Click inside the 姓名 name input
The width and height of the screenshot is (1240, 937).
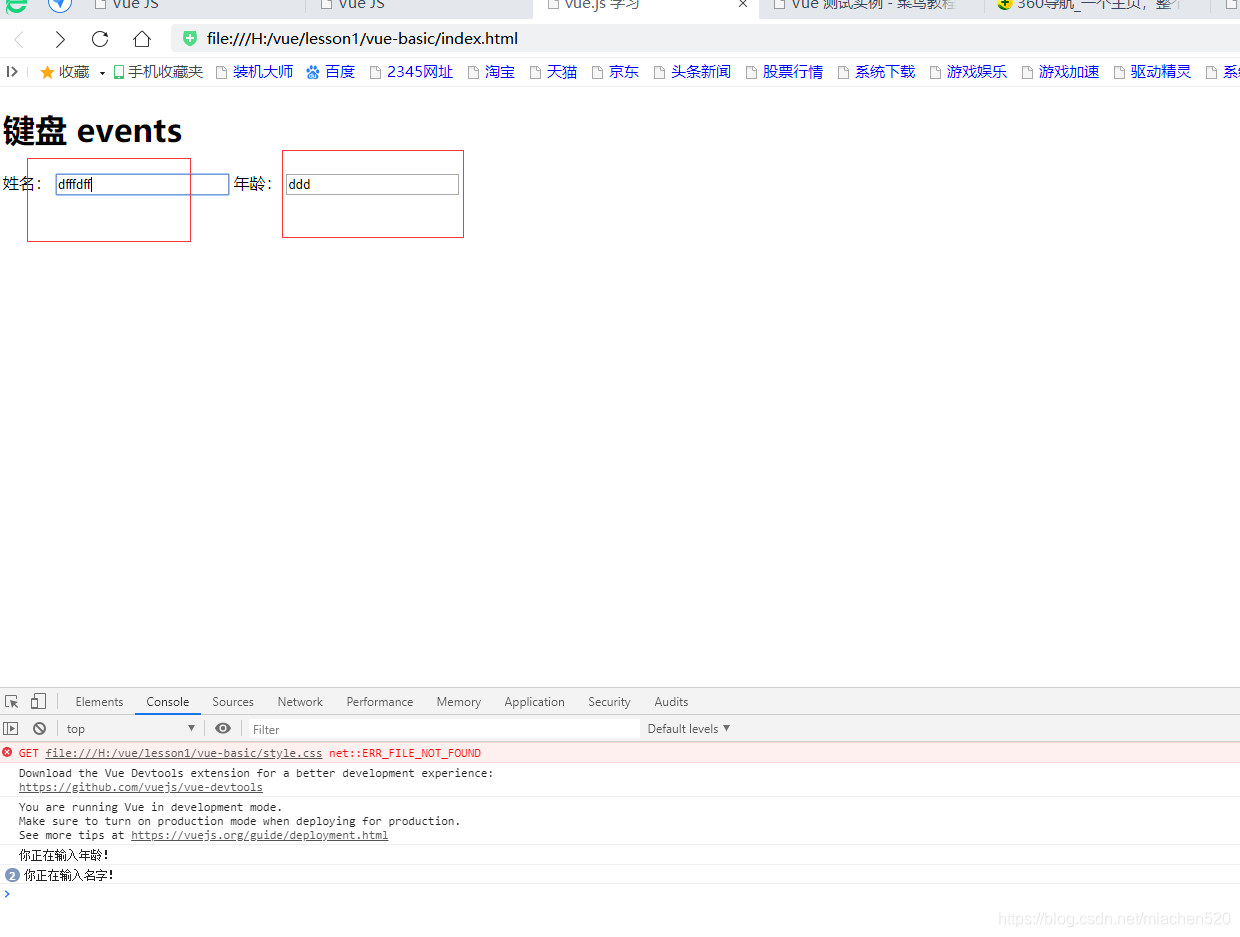click(141, 184)
